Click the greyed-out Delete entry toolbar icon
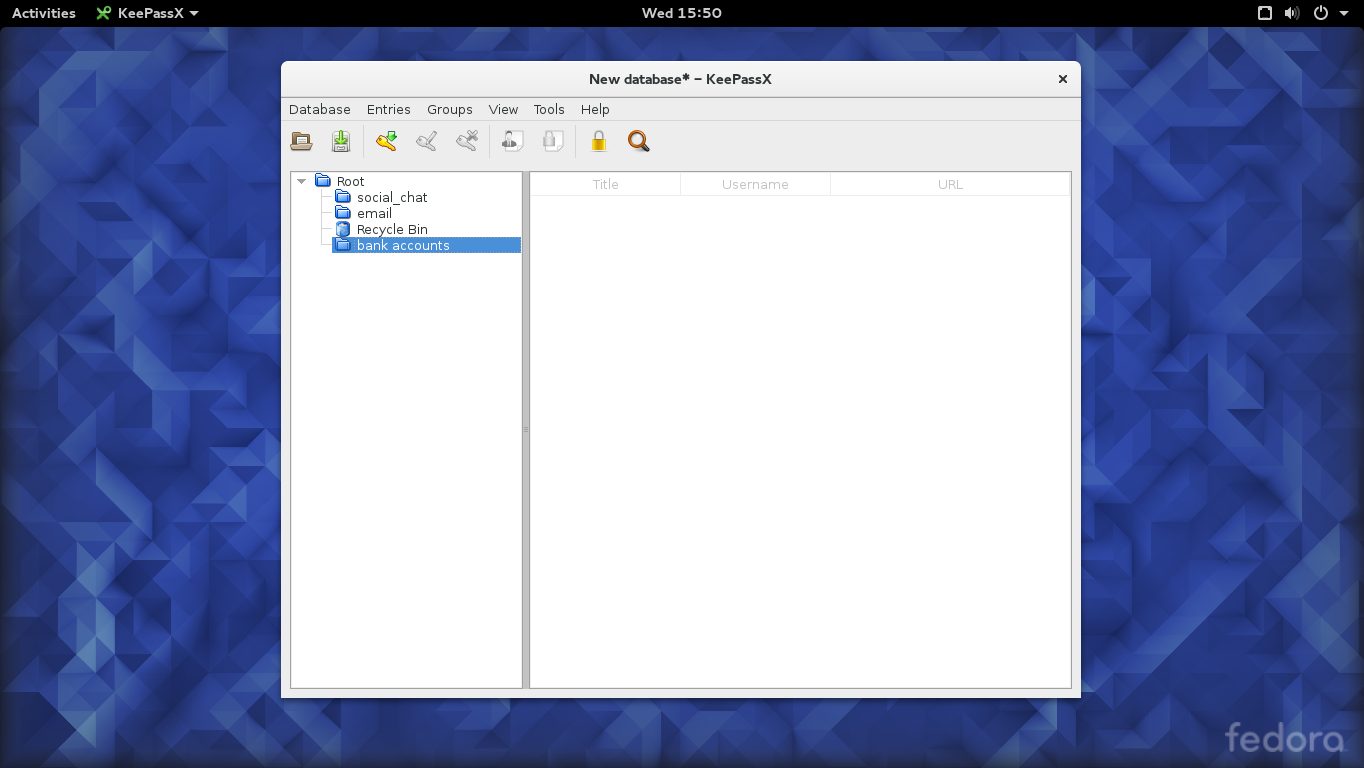Image resolution: width=1364 pixels, height=768 pixels. point(467,142)
